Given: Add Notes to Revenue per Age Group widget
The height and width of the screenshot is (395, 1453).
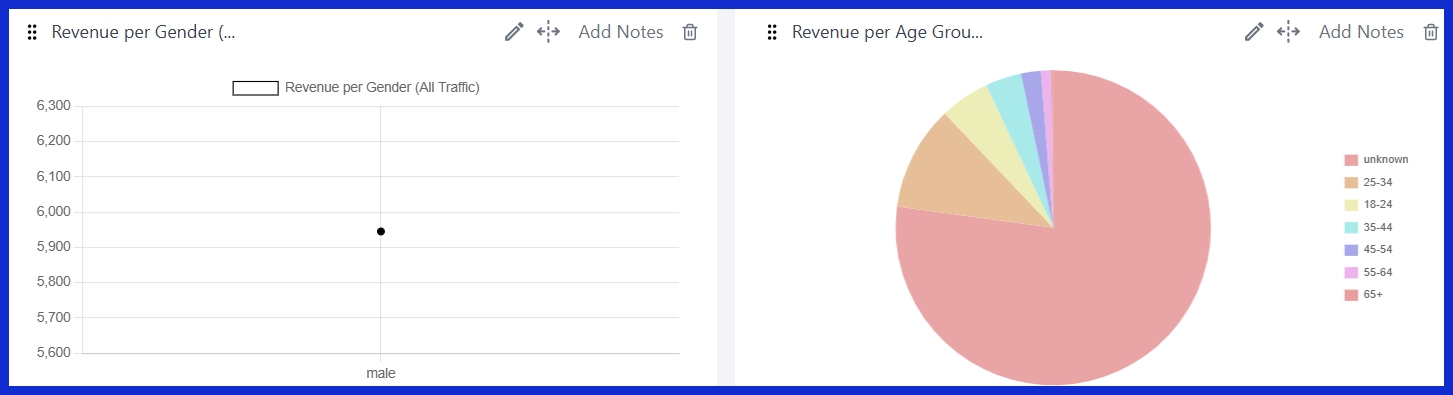Looking at the screenshot, I should pos(1361,32).
